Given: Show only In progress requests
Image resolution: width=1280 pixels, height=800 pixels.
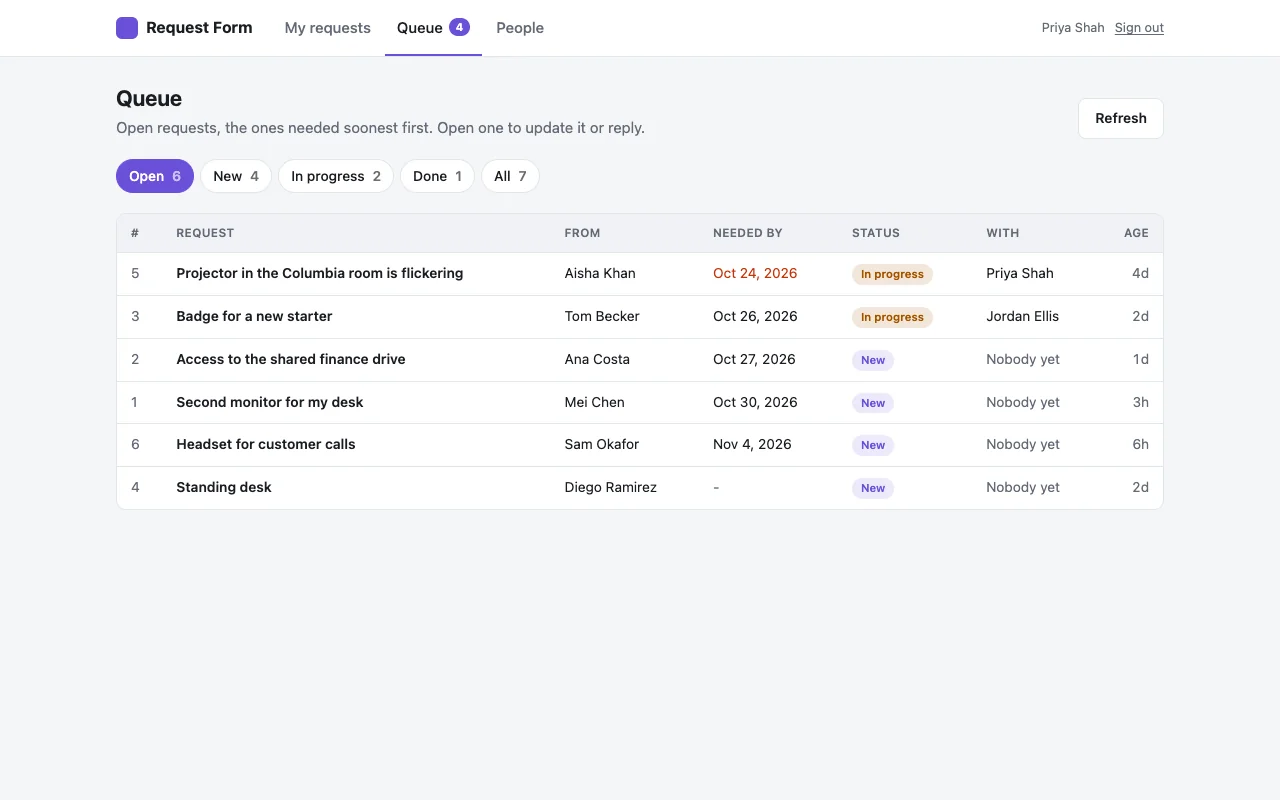Looking at the screenshot, I should [x=336, y=176].
